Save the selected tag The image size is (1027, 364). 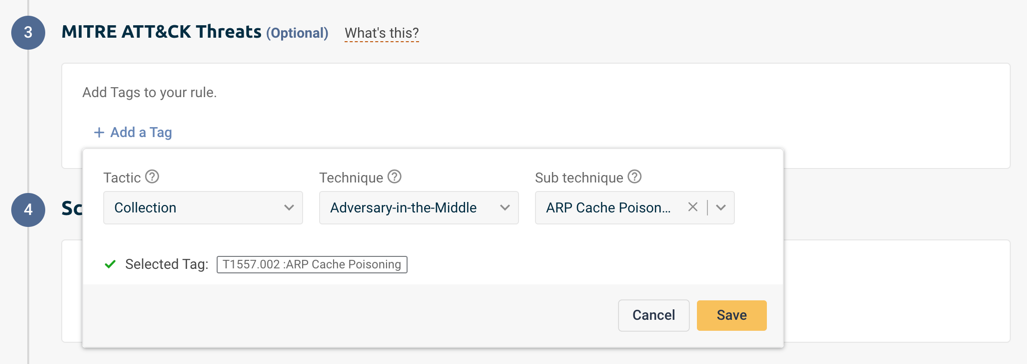pyautogui.click(x=732, y=315)
